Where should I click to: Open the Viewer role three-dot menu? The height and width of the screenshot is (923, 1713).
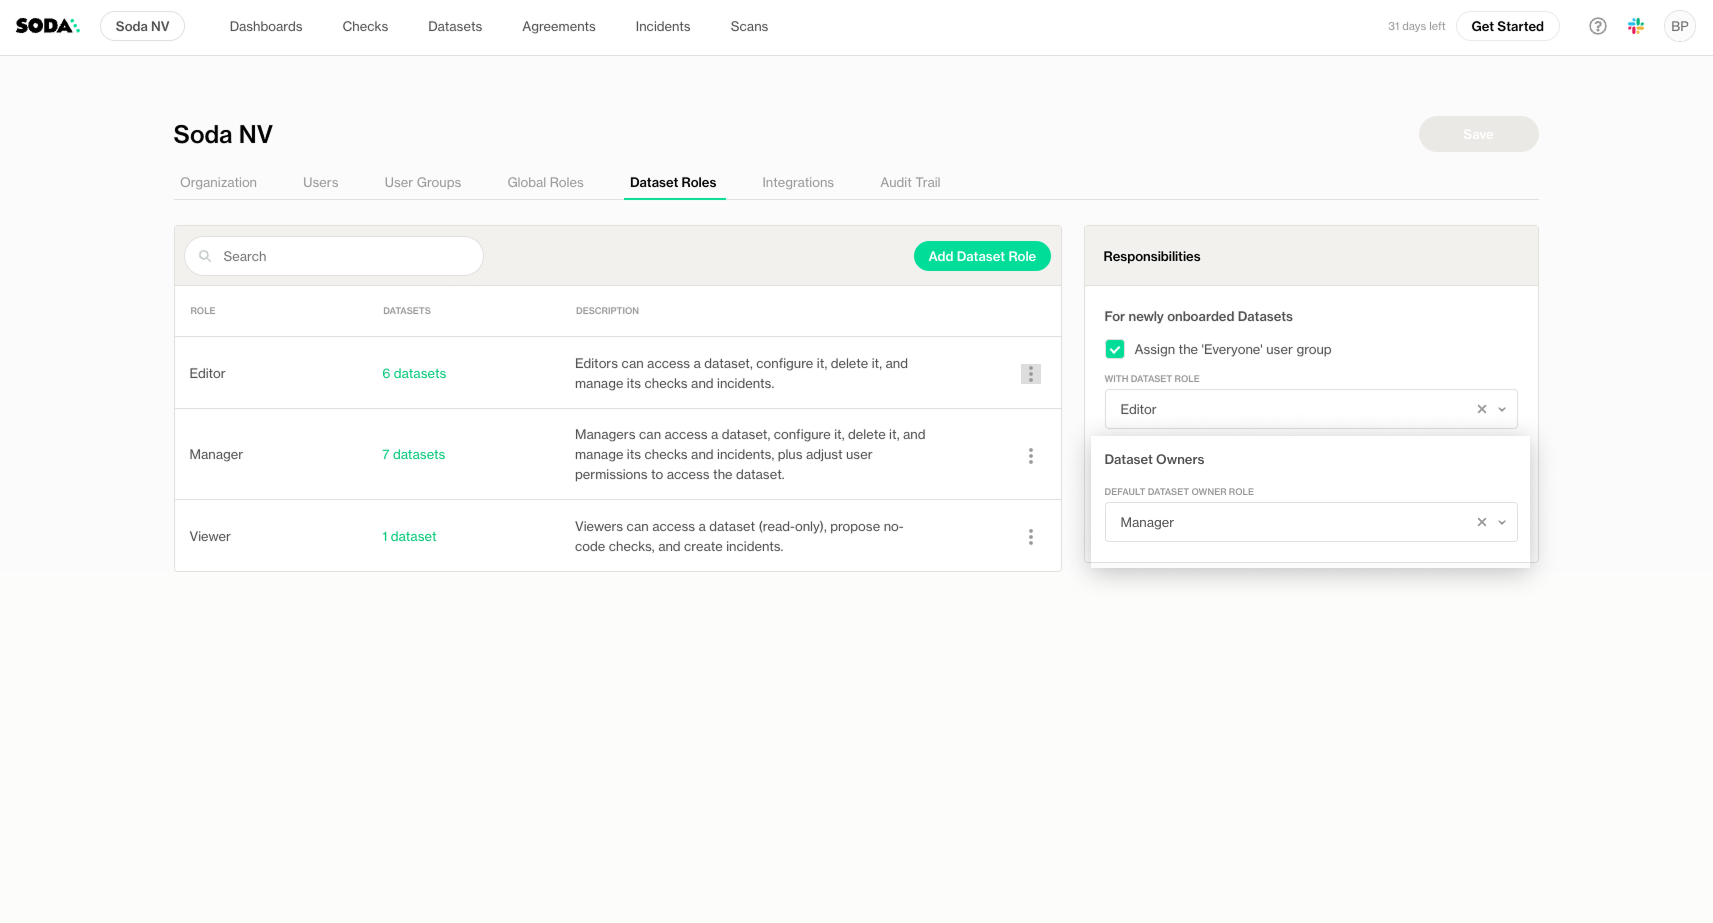(x=1030, y=537)
